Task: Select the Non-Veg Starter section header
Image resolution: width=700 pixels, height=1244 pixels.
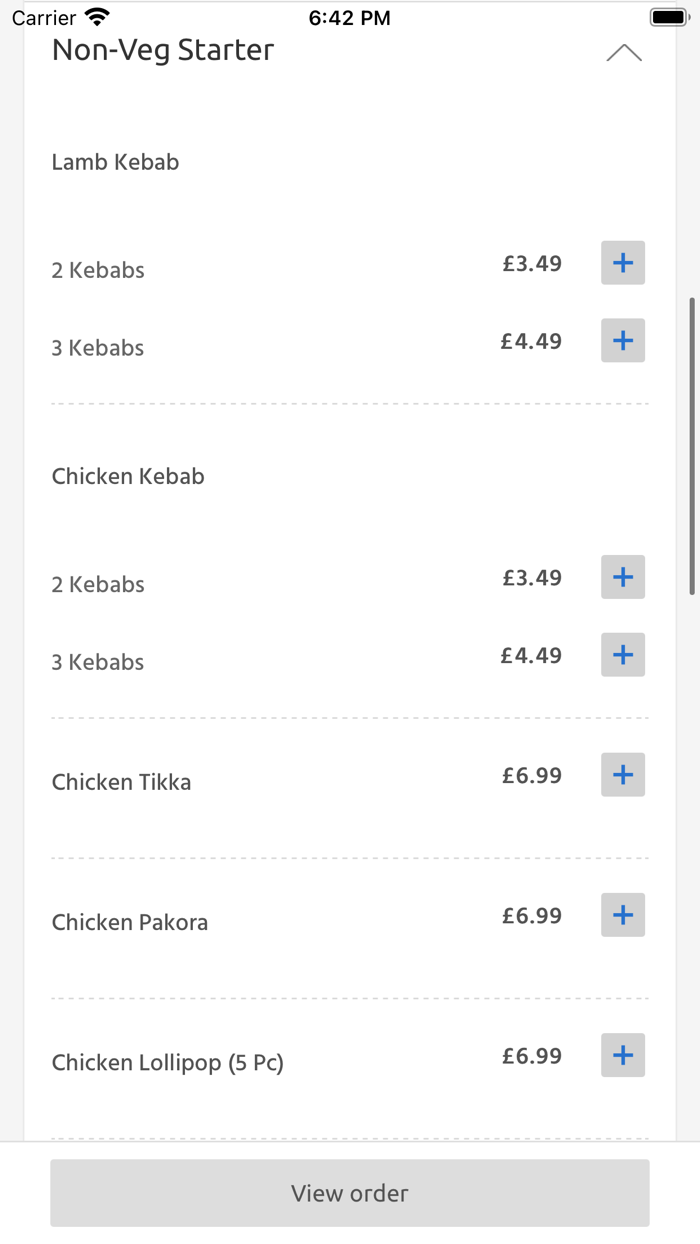Action: coord(163,49)
